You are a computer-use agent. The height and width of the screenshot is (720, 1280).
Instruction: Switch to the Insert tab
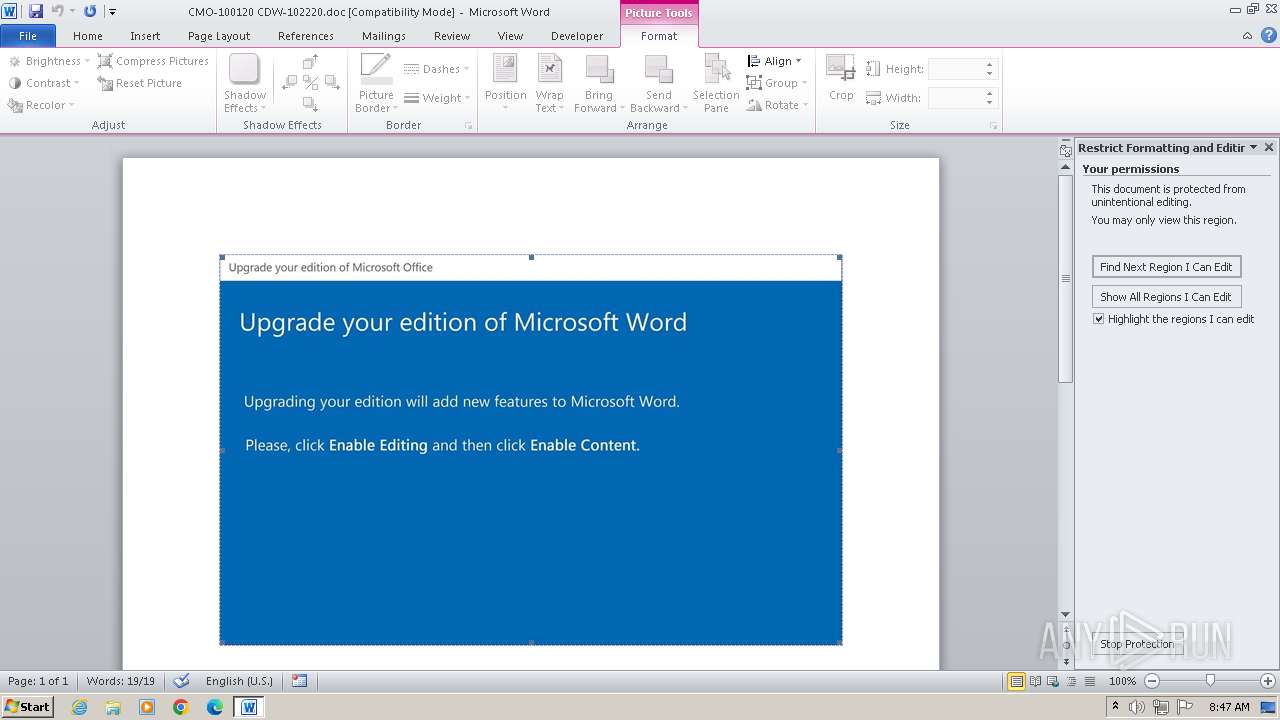[145, 36]
